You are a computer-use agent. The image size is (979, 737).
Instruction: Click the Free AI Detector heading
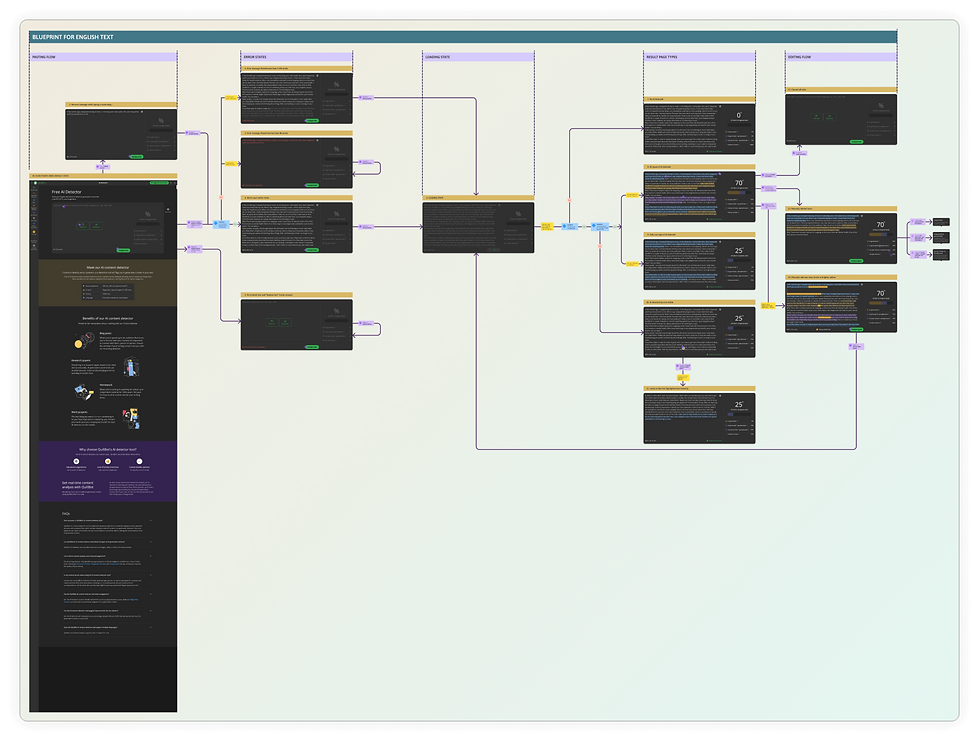[66, 192]
